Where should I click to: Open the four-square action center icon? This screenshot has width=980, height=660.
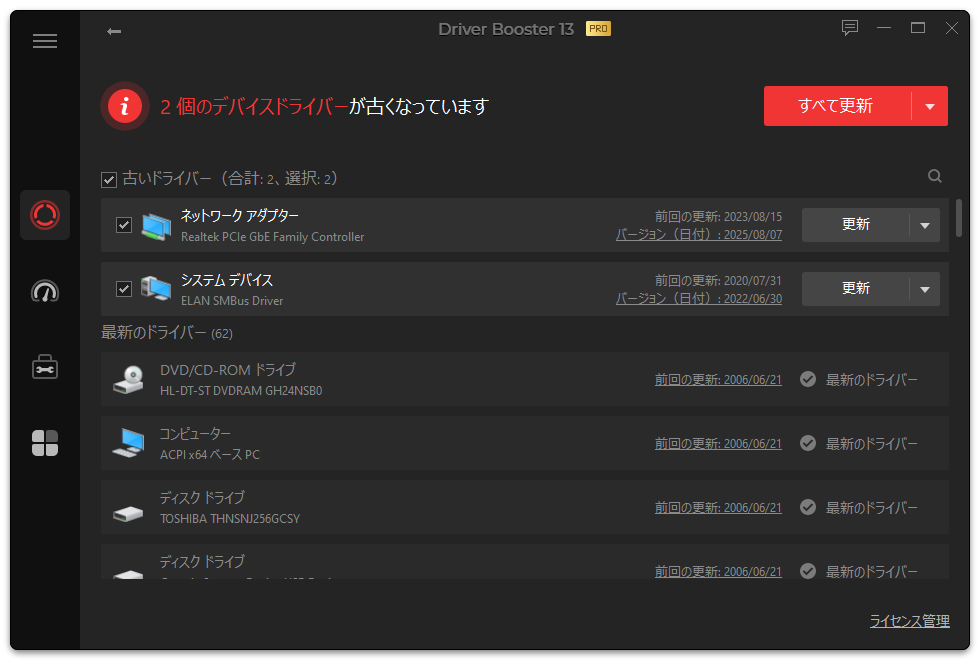coord(45,443)
